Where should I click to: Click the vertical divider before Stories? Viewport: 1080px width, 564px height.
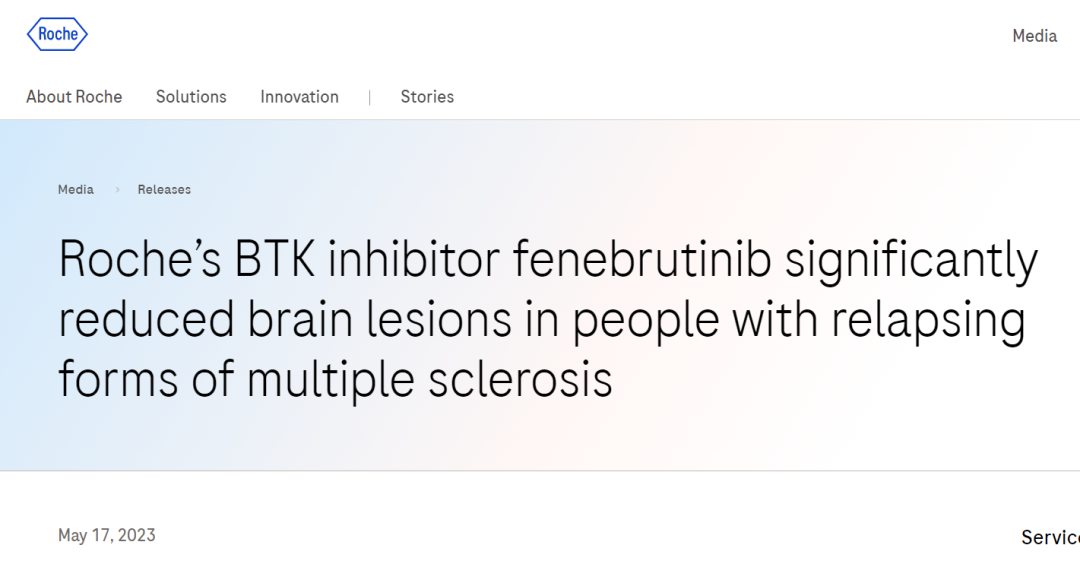pyautogui.click(x=370, y=97)
